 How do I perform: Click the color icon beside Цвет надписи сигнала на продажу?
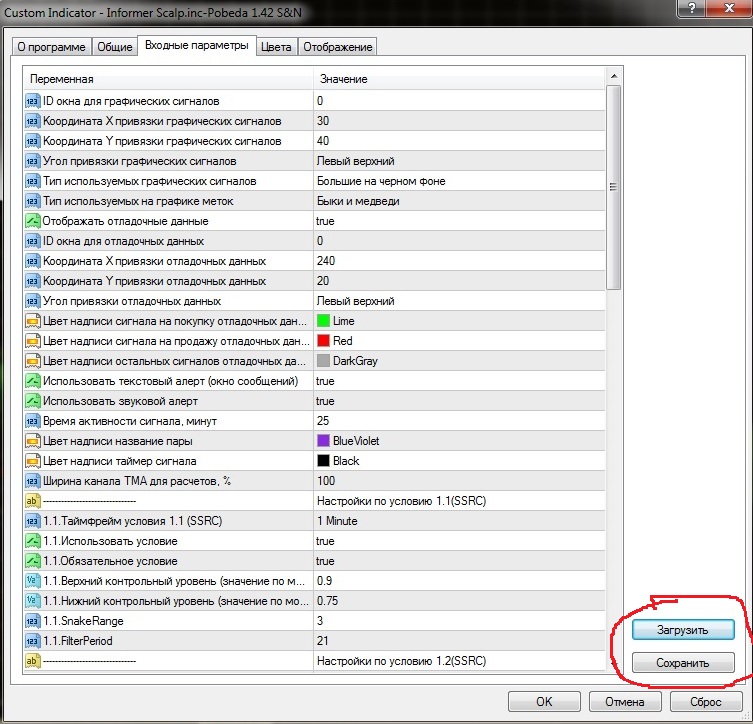click(x=32, y=341)
